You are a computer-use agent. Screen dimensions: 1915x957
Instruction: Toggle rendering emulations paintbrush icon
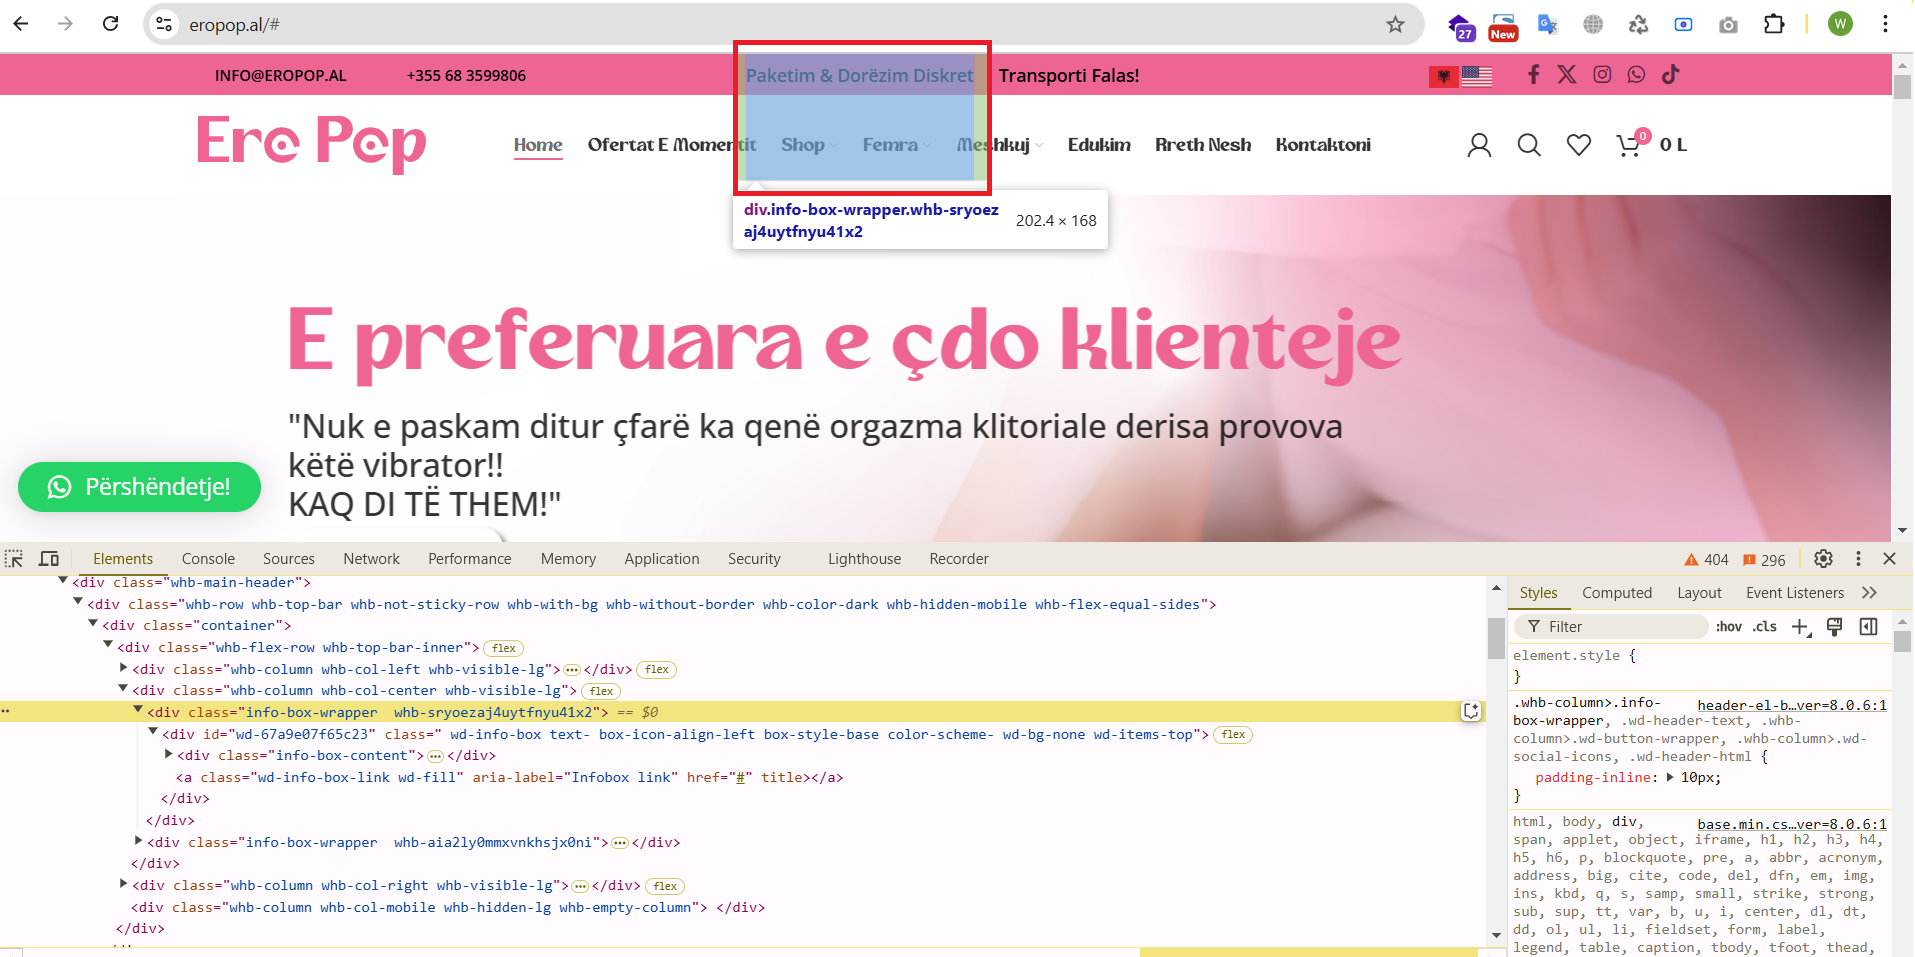[x=1834, y=627]
